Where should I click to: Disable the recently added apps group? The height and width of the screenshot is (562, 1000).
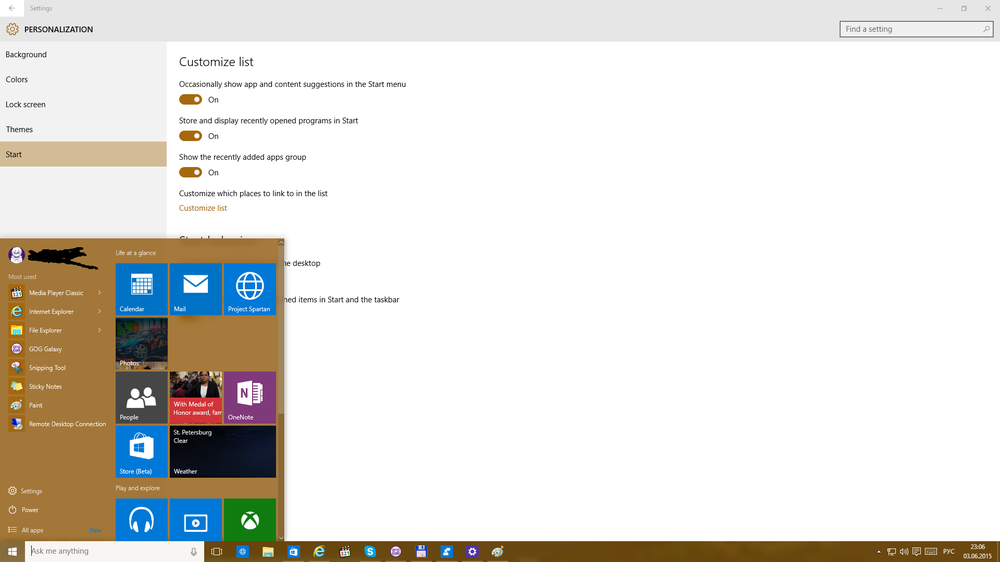click(x=190, y=172)
